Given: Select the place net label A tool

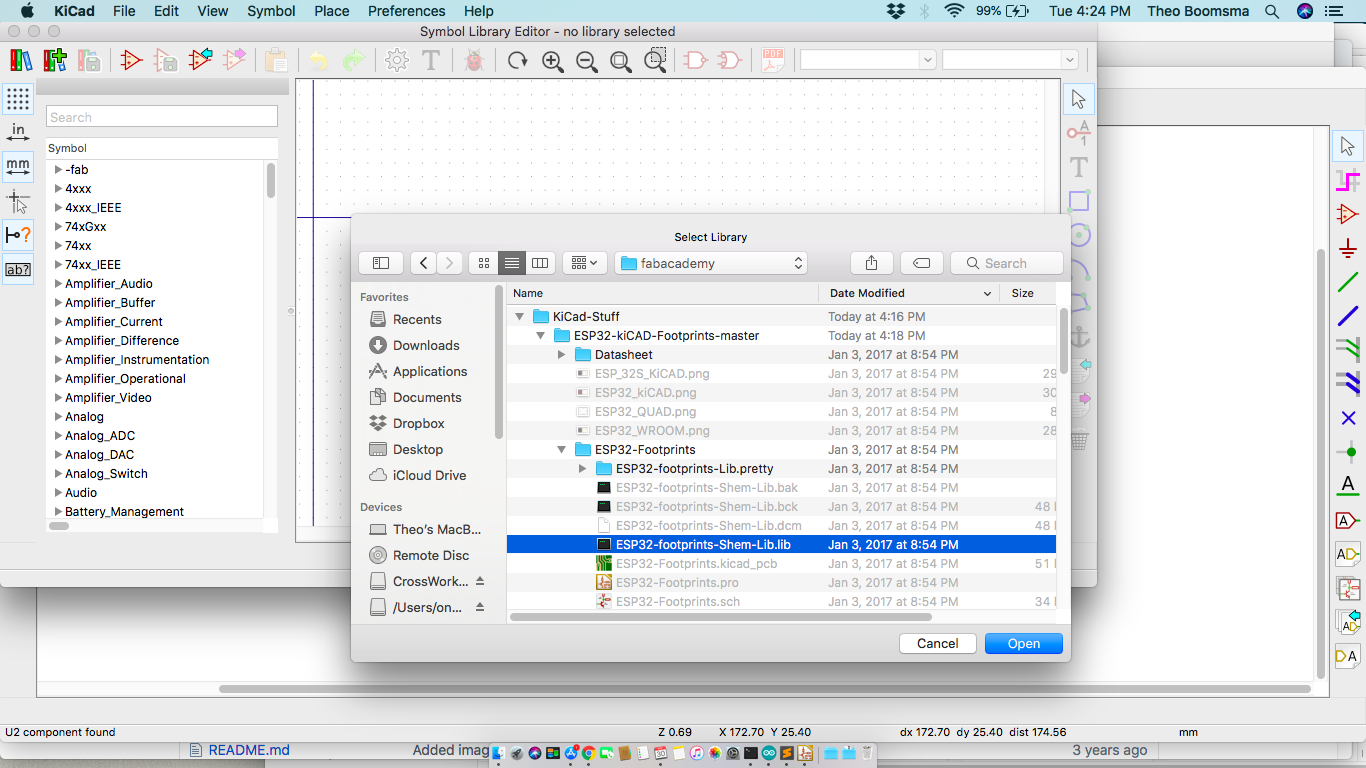Looking at the screenshot, I should coord(1348,486).
